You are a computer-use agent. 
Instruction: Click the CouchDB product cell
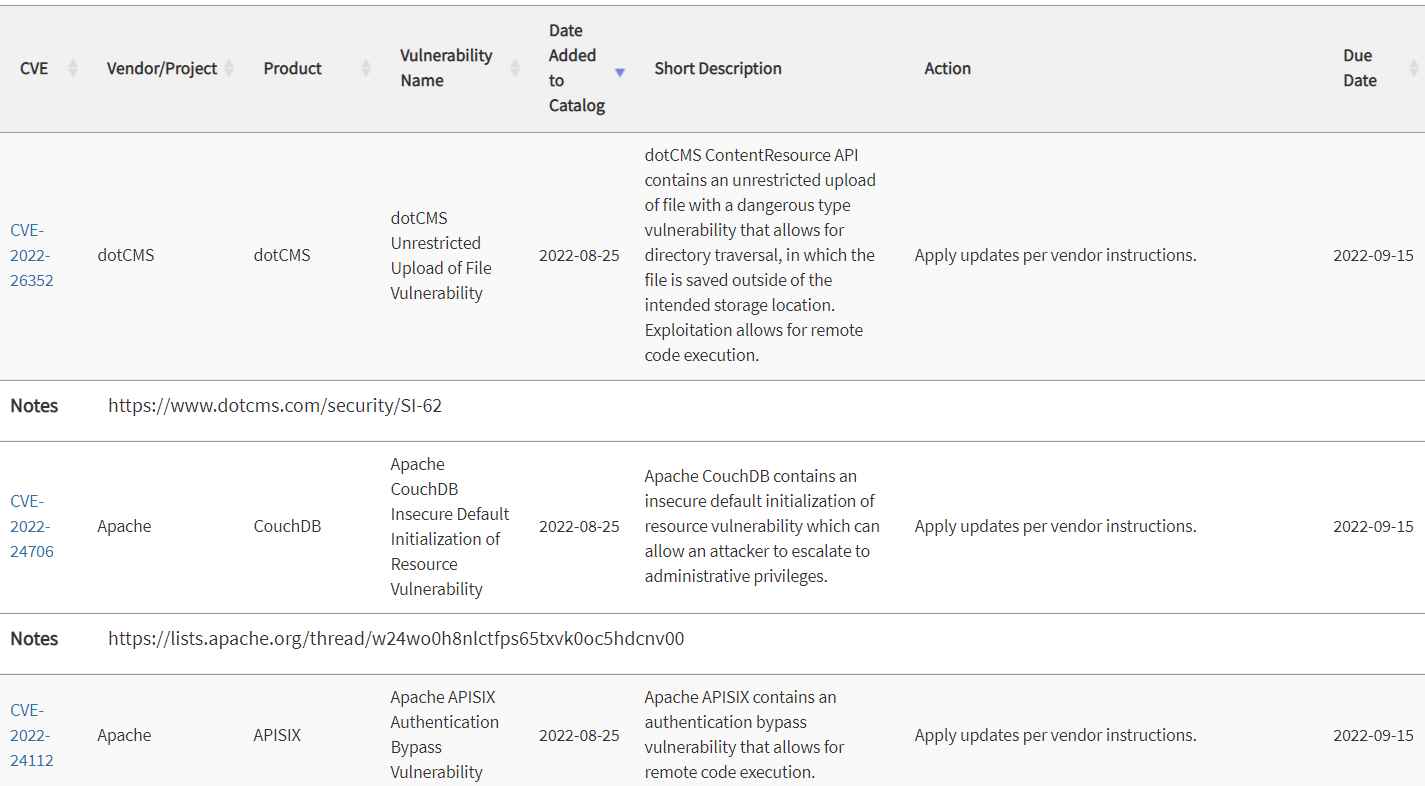click(x=287, y=526)
